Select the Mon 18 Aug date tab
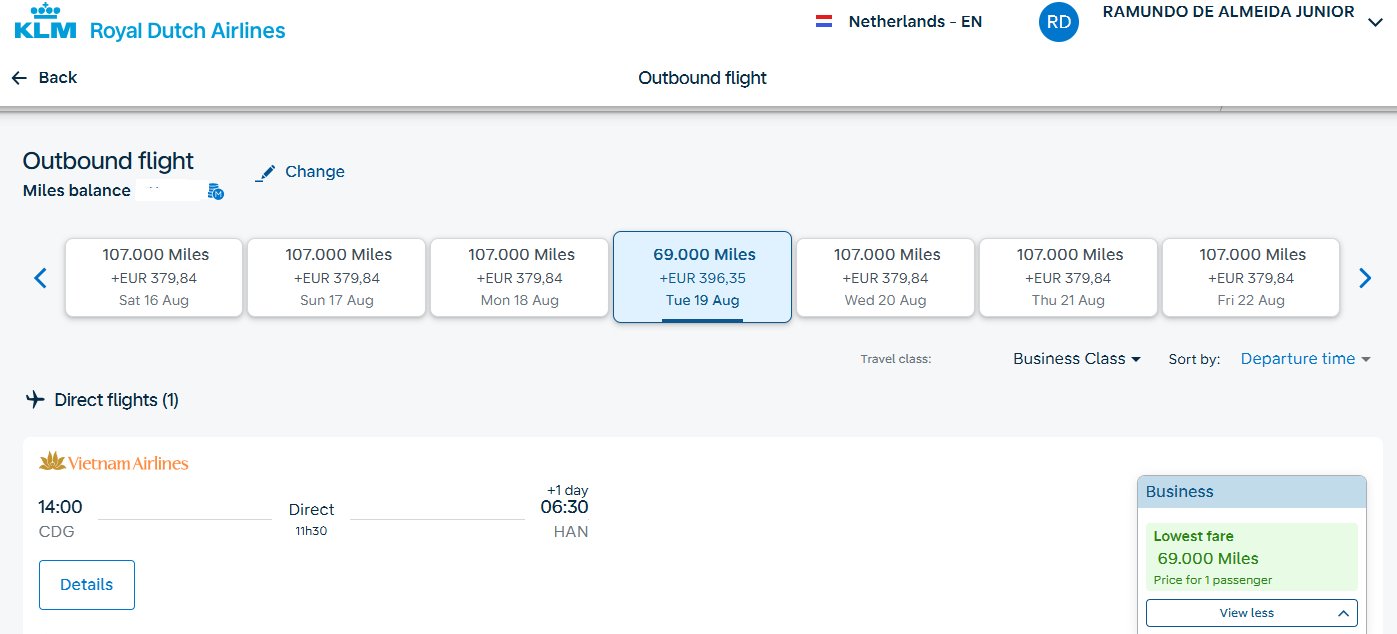Viewport: 1397px width, 634px height. (519, 277)
